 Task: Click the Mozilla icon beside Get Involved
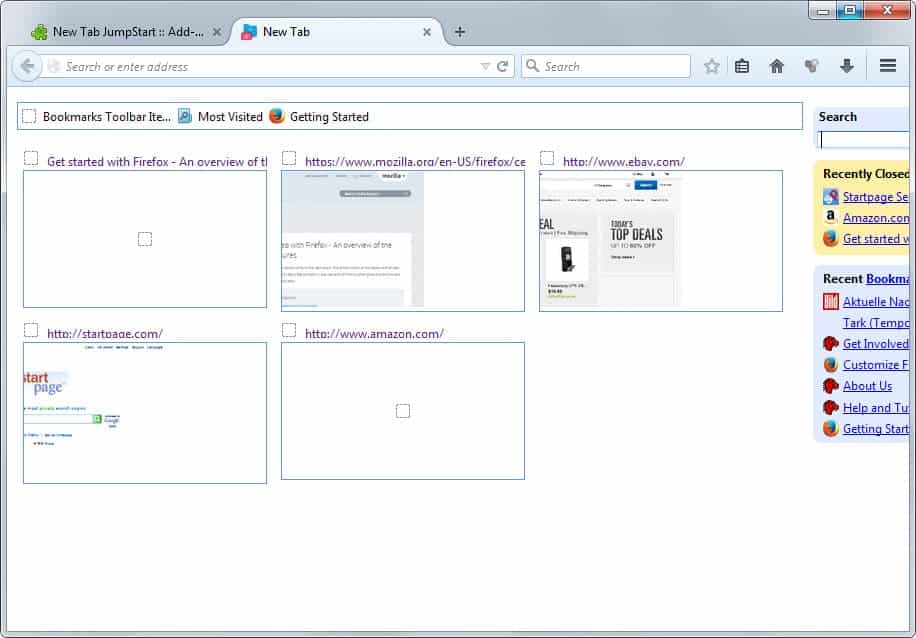[x=831, y=344]
